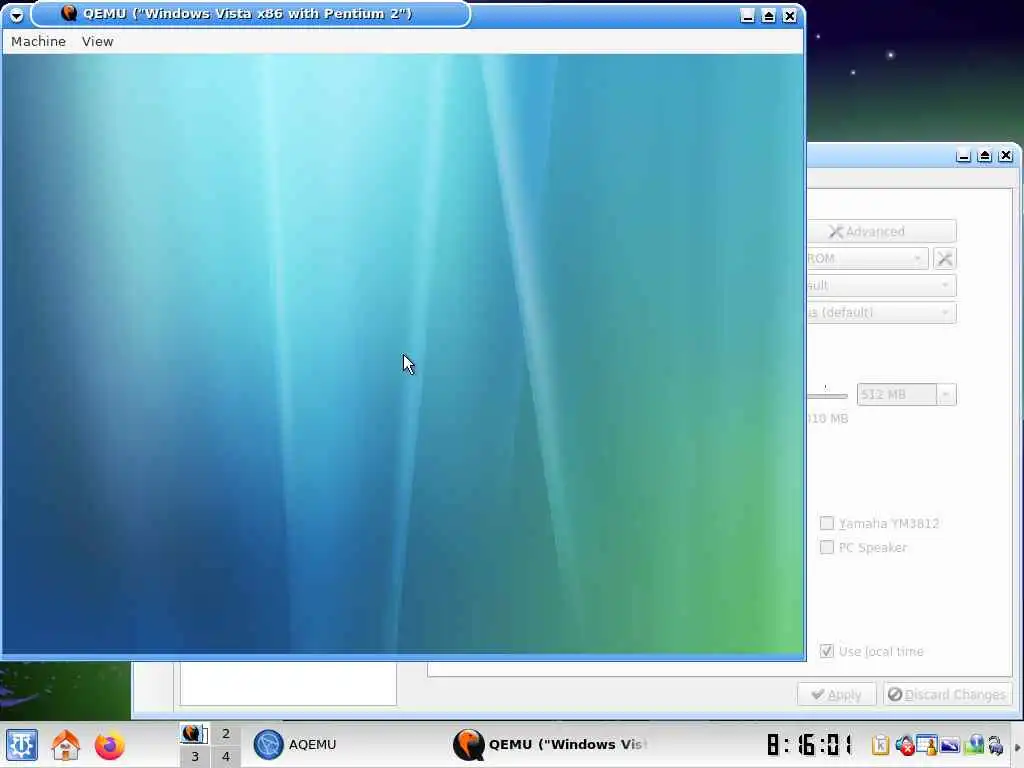Click the memory size slider in AQEMU

827,394
